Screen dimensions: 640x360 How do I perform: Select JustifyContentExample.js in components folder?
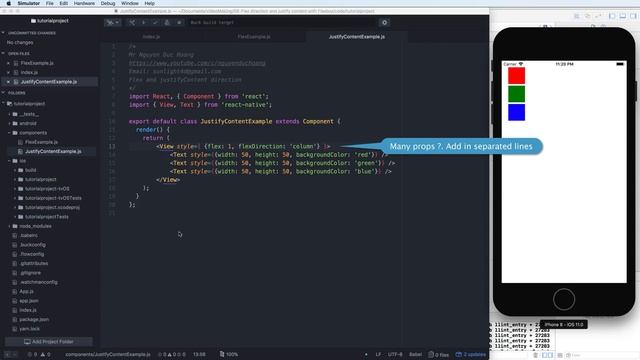(53, 151)
